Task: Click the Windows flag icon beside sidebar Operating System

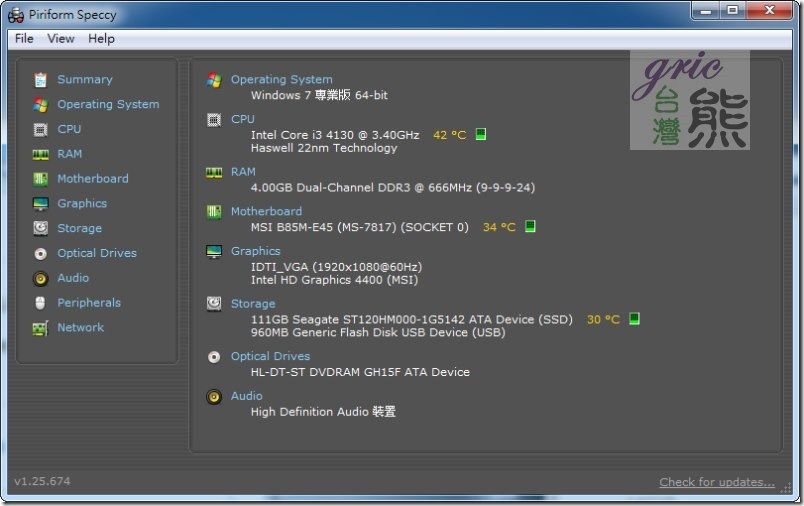Action: click(x=41, y=105)
